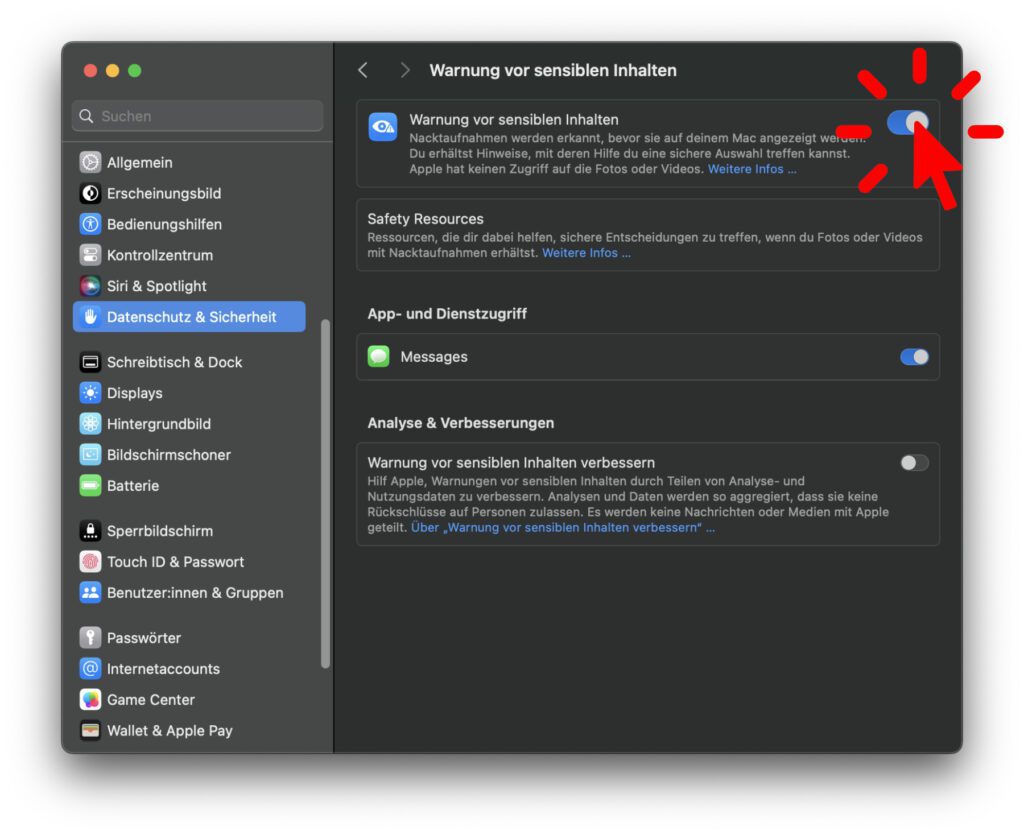Open Siri & Spotlight settings
The height and width of the screenshot is (835, 1024).
click(x=91, y=285)
